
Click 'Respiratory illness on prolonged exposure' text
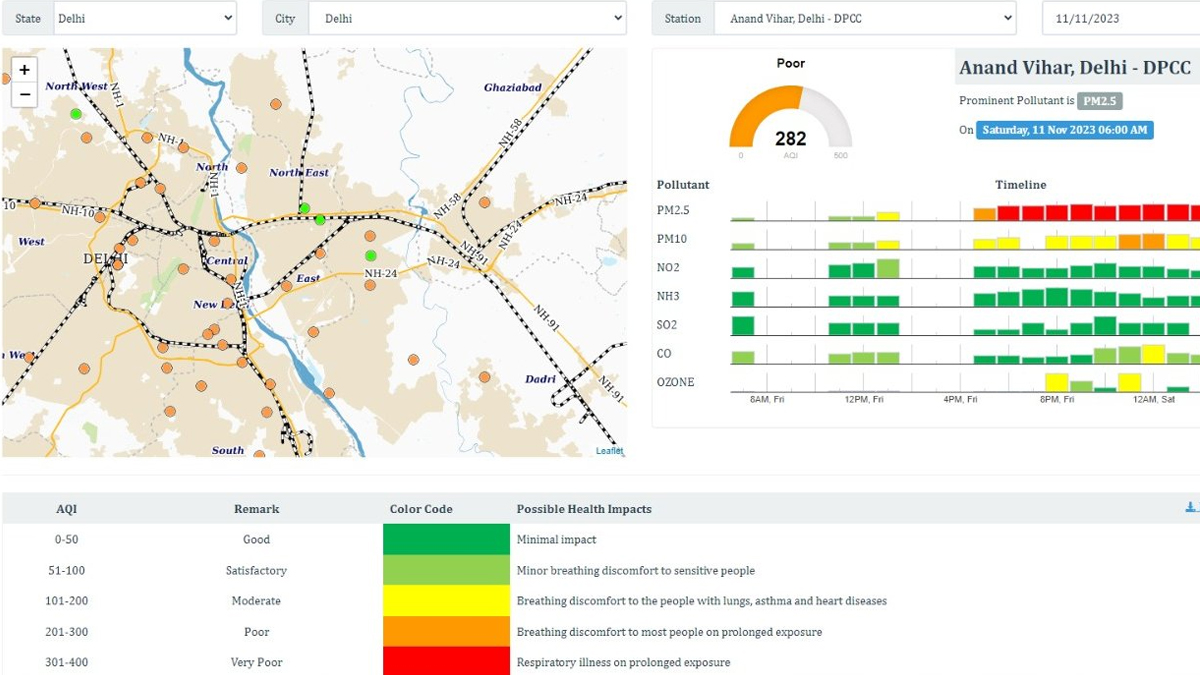coord(623,662)
